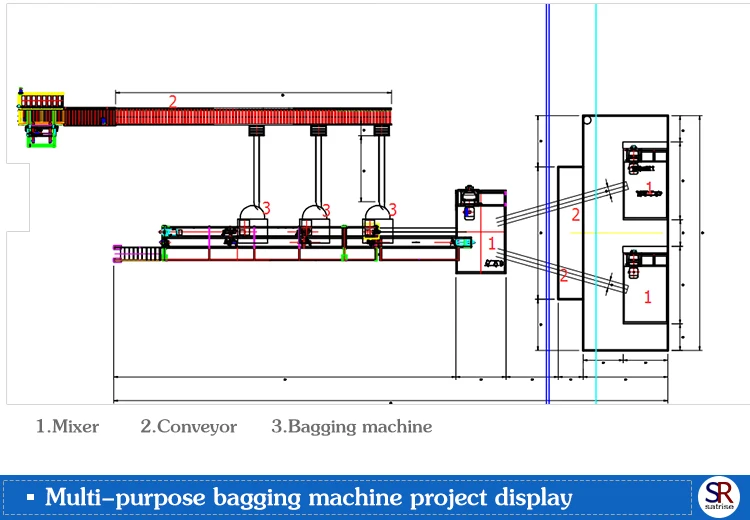The height and width of the screenshot is (520, 750).
Task: Click the magenta-ended roller conveyor section
Action: click(x=139, y=254)
